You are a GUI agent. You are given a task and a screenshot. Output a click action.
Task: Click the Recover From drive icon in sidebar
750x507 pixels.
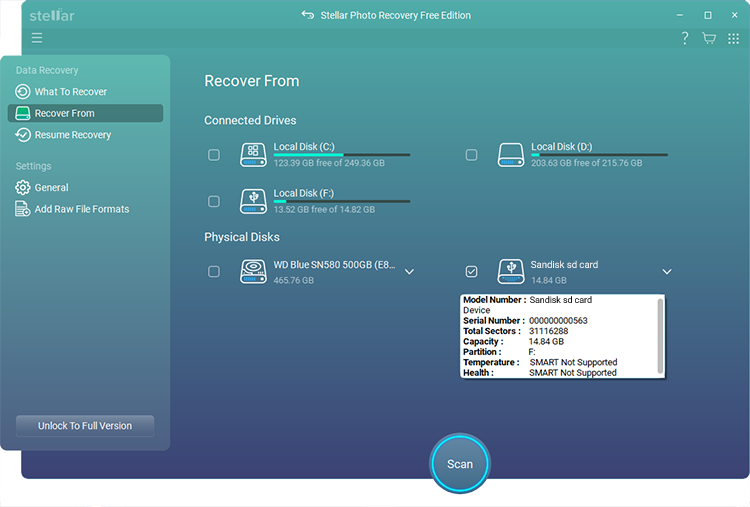click(22, 113)
